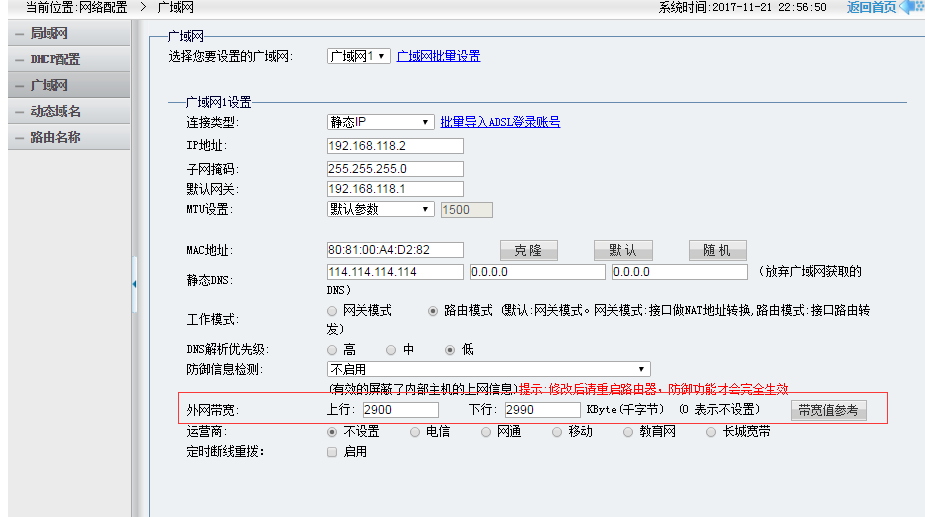Screen dimensions: 925x517
Task: Click the 上行 bandwidth field
Action: click(x=401, y=410)
